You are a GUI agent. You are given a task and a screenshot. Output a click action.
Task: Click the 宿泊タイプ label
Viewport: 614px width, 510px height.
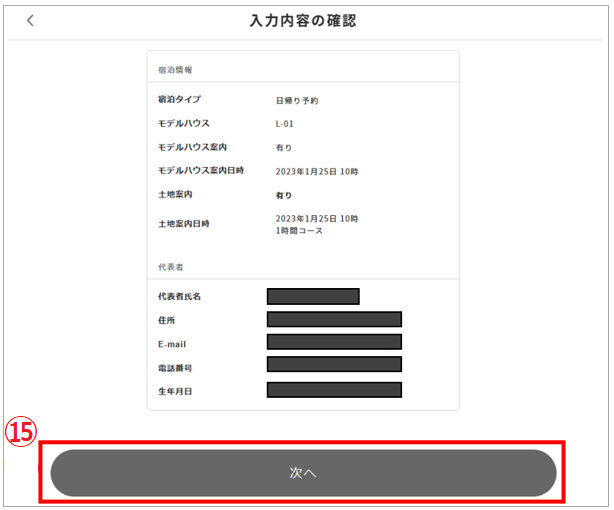coord(179,99)
